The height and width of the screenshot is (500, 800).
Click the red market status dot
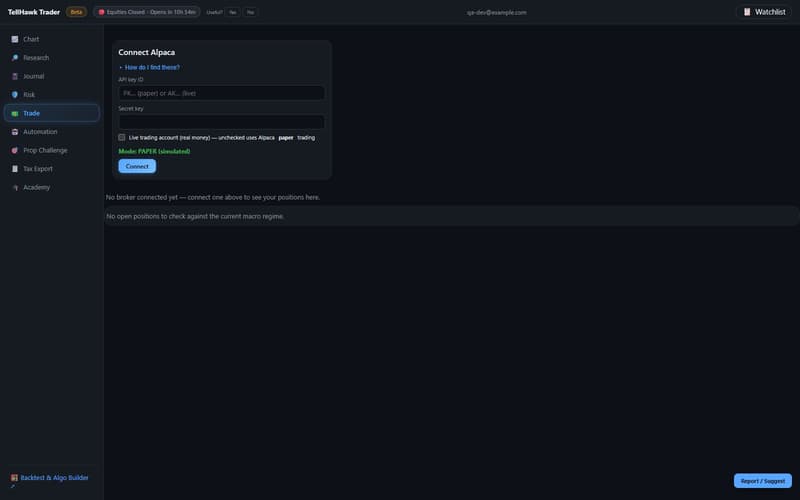(101, 12)
